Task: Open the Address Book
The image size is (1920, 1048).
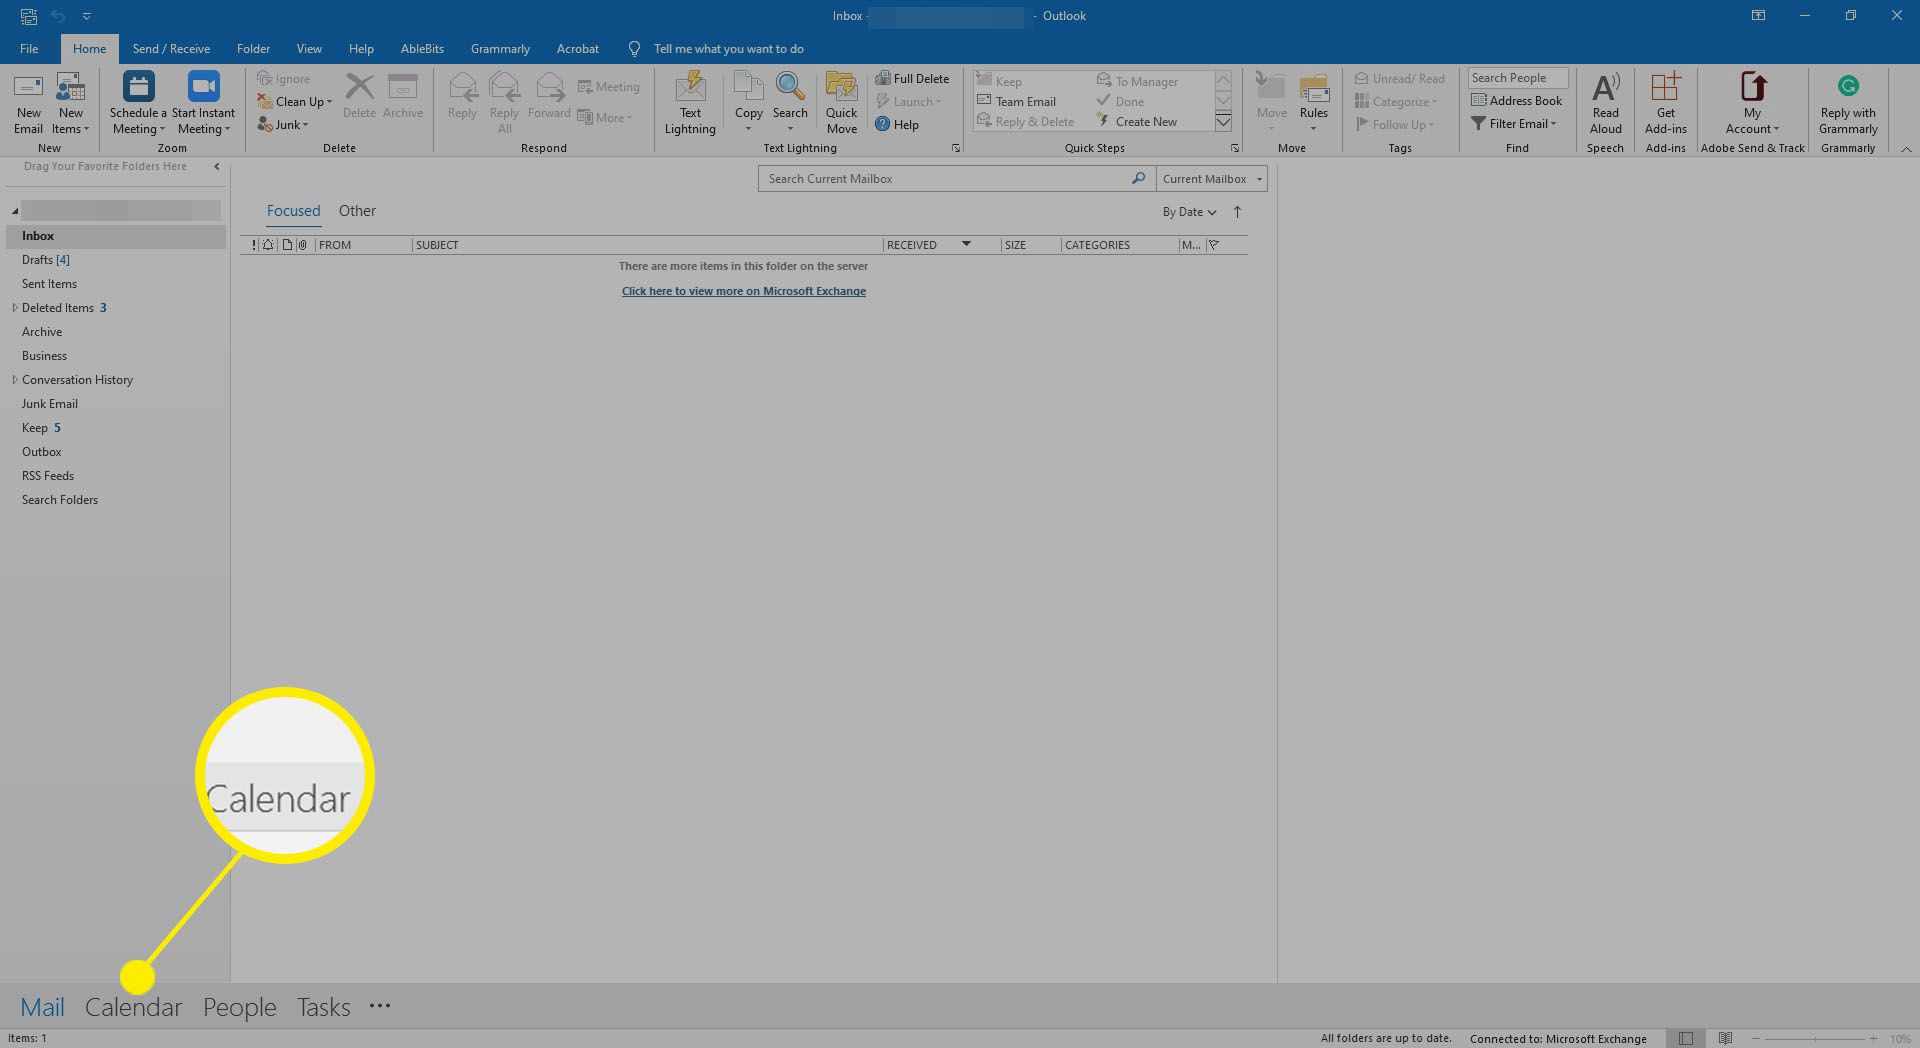Action: (1516, 100)
